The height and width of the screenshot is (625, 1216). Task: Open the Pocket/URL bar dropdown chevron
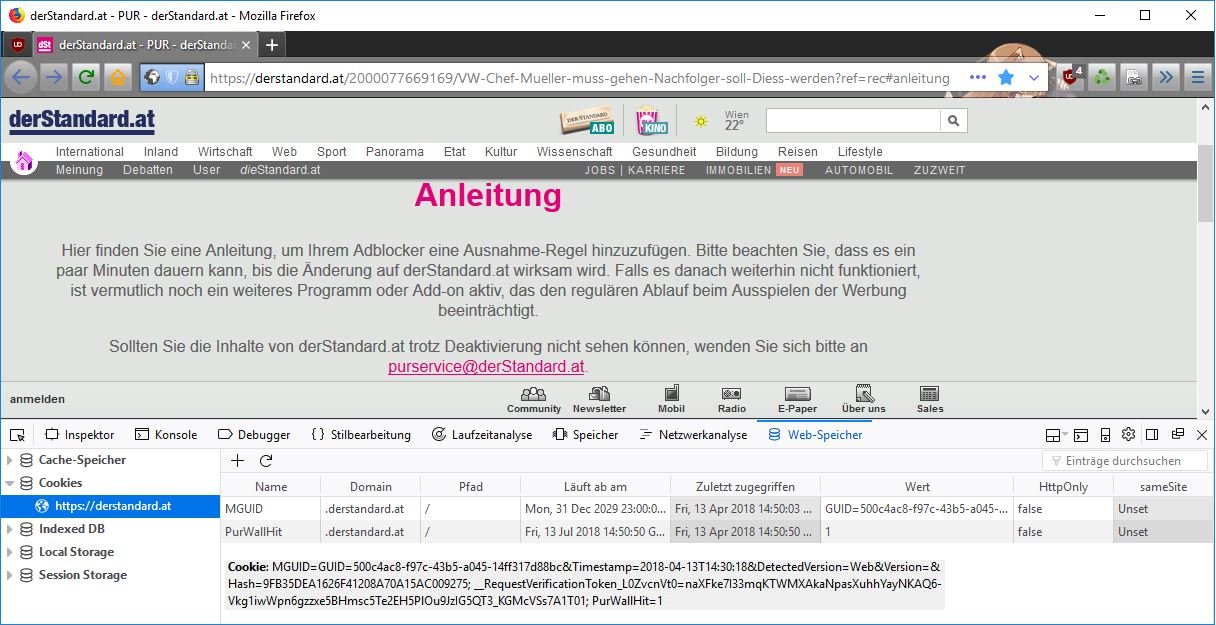point(1034,77)
